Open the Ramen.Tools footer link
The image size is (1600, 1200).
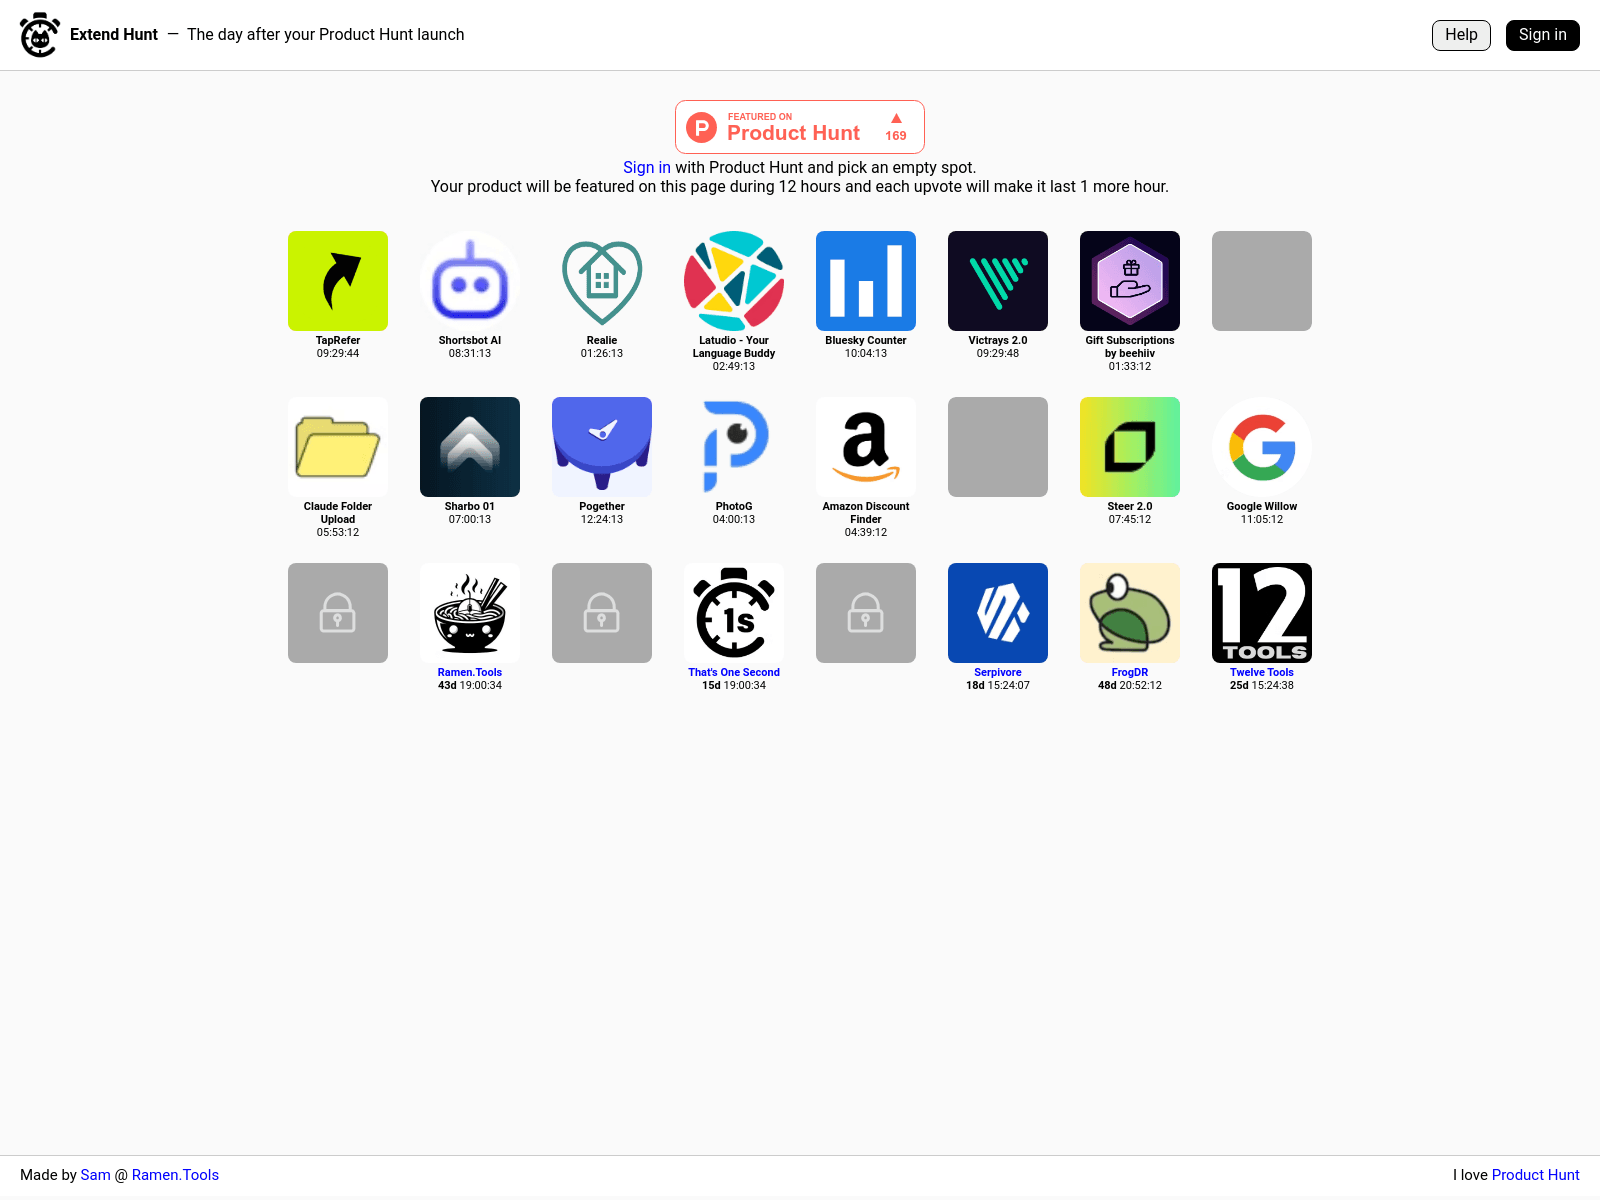tap(175, 1175)
